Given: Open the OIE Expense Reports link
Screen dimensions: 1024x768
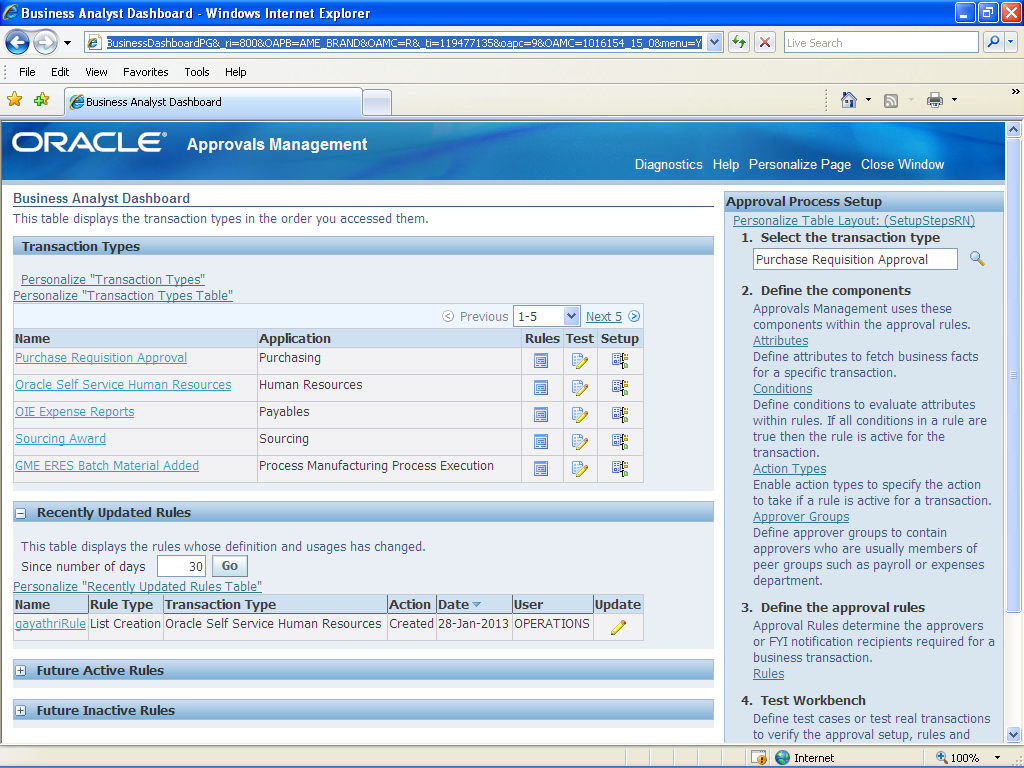Looking at the screenshot, I should pyautogui.click(x=75, y=412).
